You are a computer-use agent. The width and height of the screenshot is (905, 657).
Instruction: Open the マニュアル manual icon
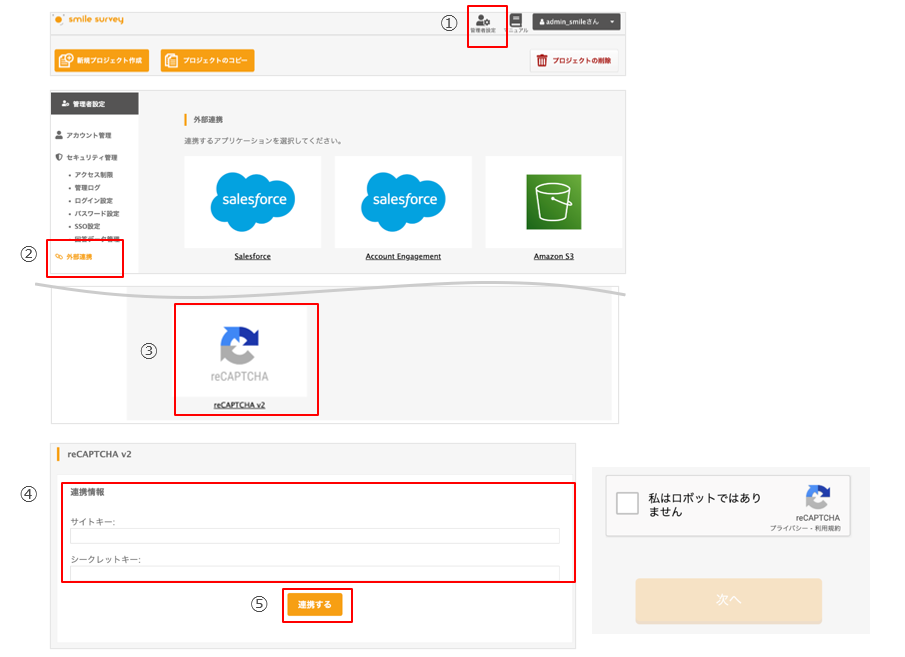(x=516, y=24)
